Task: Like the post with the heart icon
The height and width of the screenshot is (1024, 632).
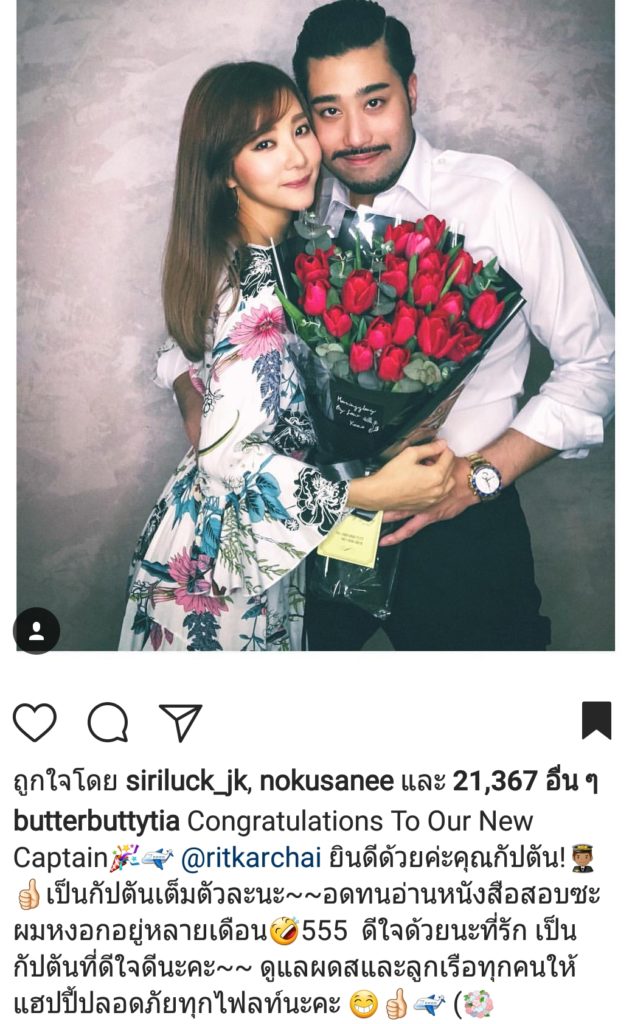Action: point(35,722)
